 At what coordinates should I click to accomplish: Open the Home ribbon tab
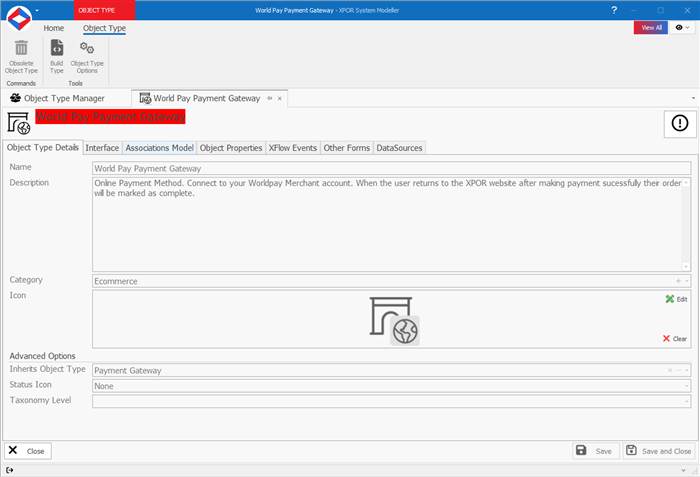click(54, 28)
